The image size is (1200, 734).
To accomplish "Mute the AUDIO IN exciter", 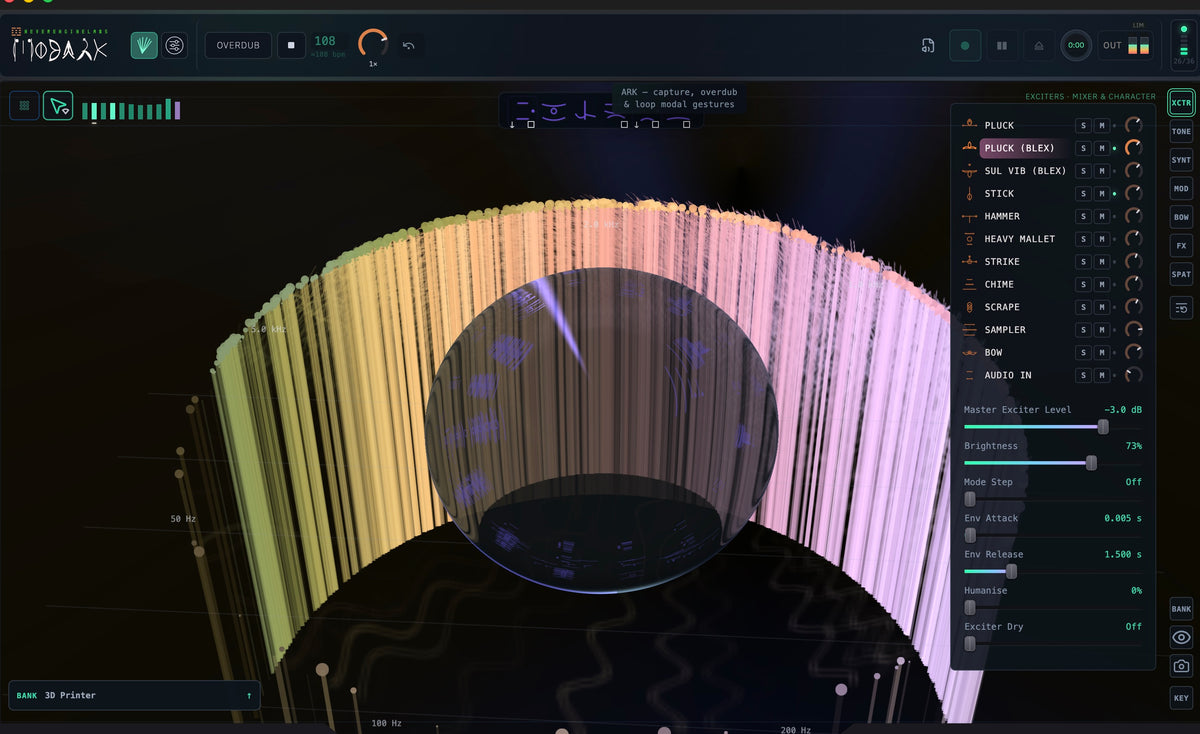I will [1101, 375].
